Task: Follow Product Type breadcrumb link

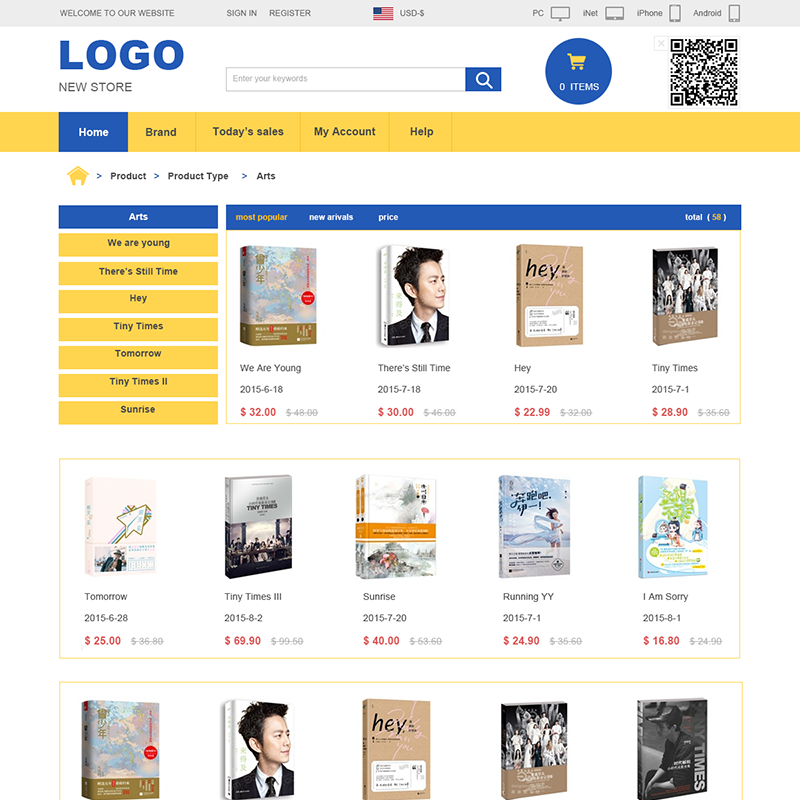Action: (198, 176)
